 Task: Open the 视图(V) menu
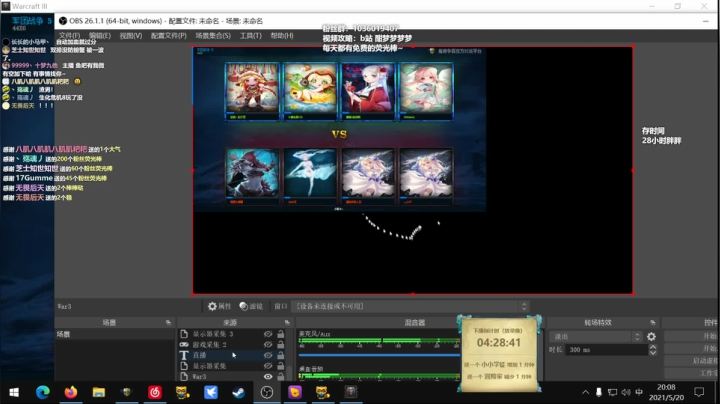pyautogui.click(x=131, y=36)
